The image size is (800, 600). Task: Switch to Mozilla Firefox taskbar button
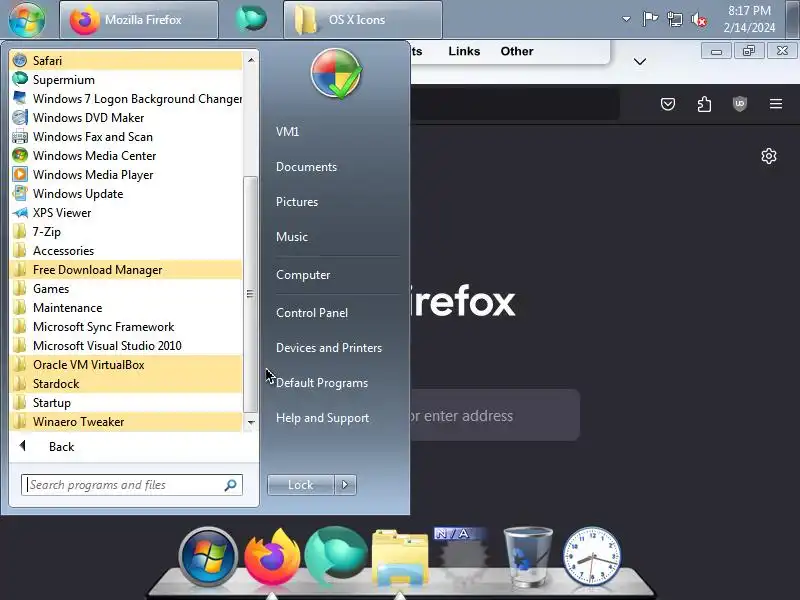tap(139, 19)
